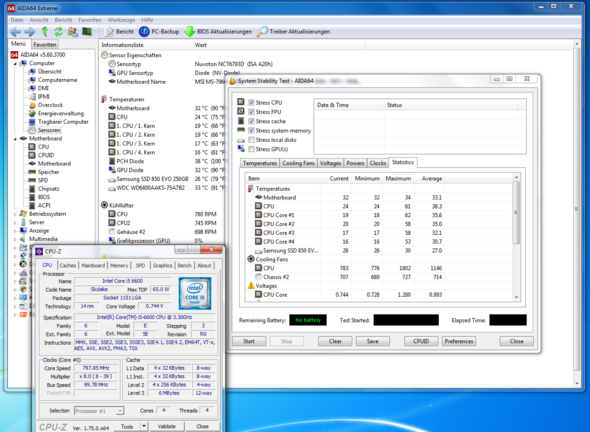
Task: Open BIOS Aktualisierungen in toolbar
Action: tap(218, 32)
